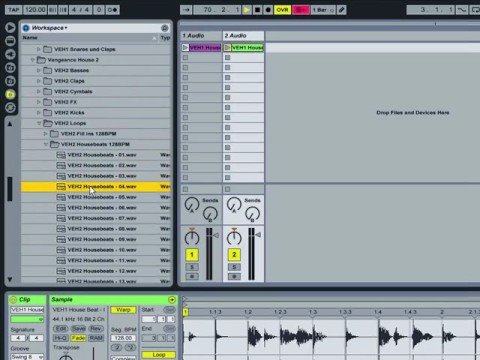
Task: Select the 120.00 tempo field
Action: pos(35,10)
